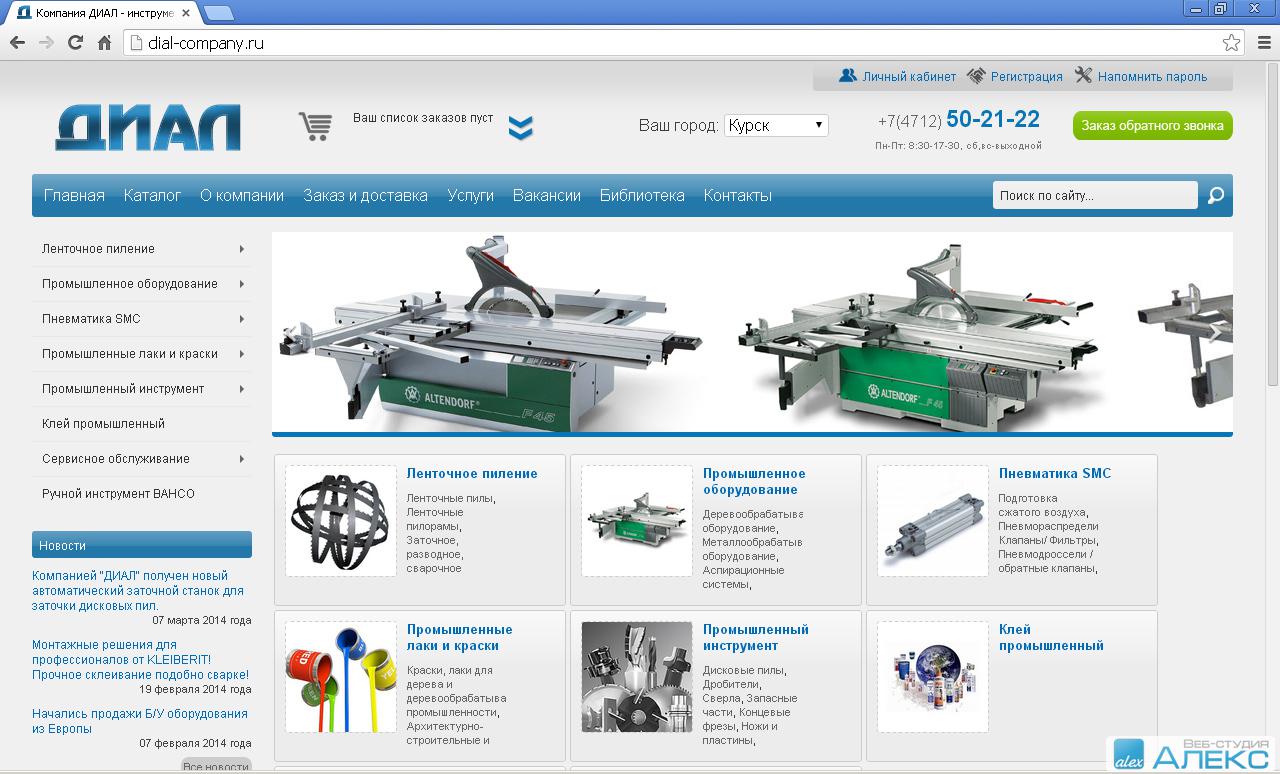
Task: Expand order list with double chevron
Action: [520, 128]
